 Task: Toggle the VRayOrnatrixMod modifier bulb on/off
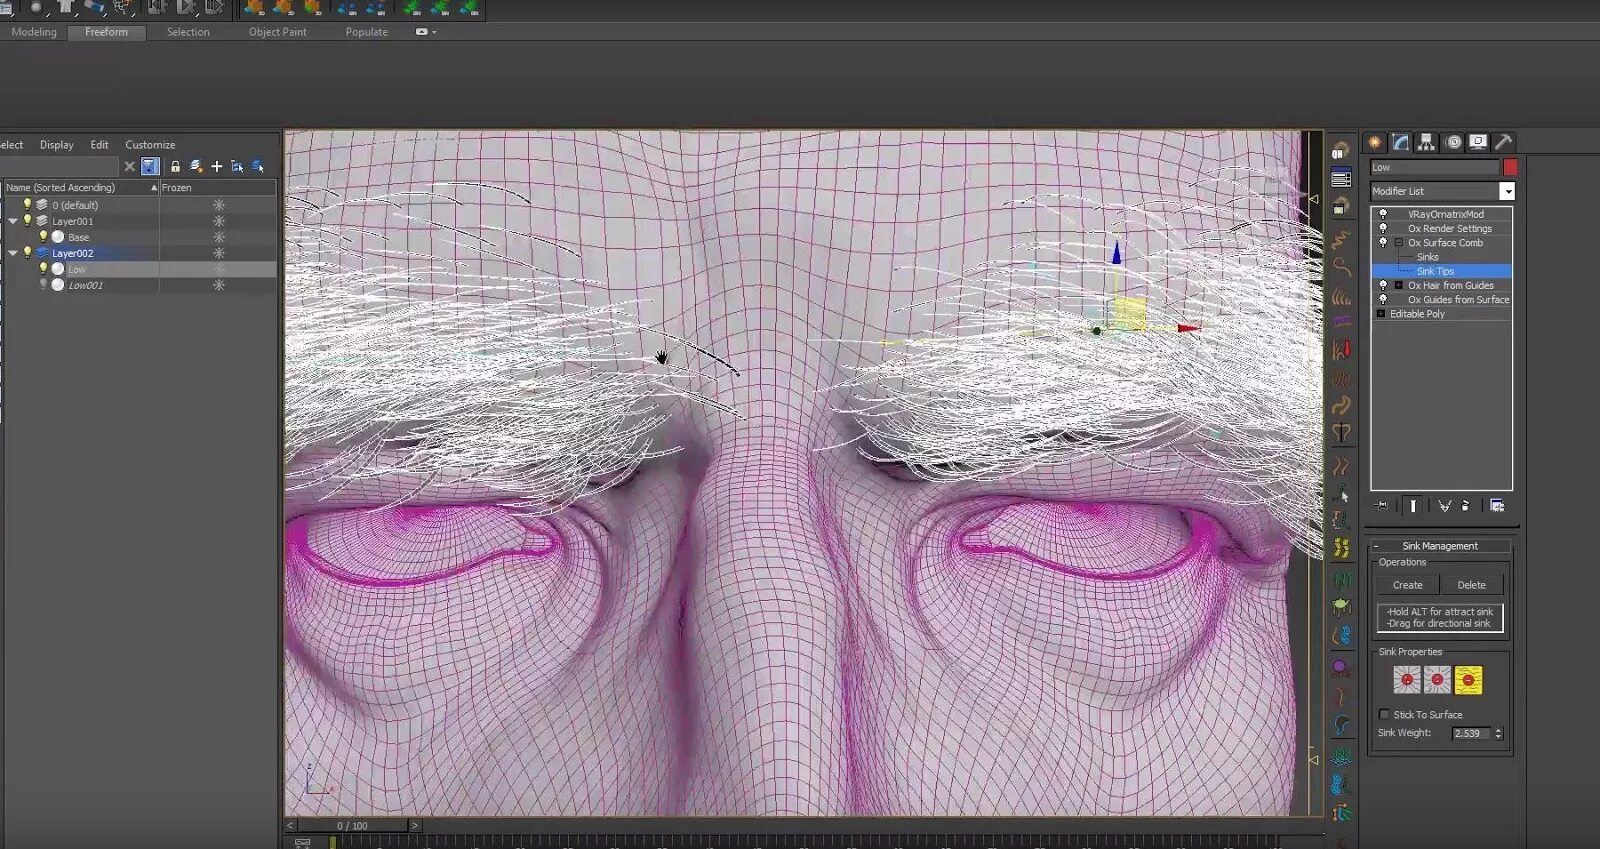pos(1383,214)
